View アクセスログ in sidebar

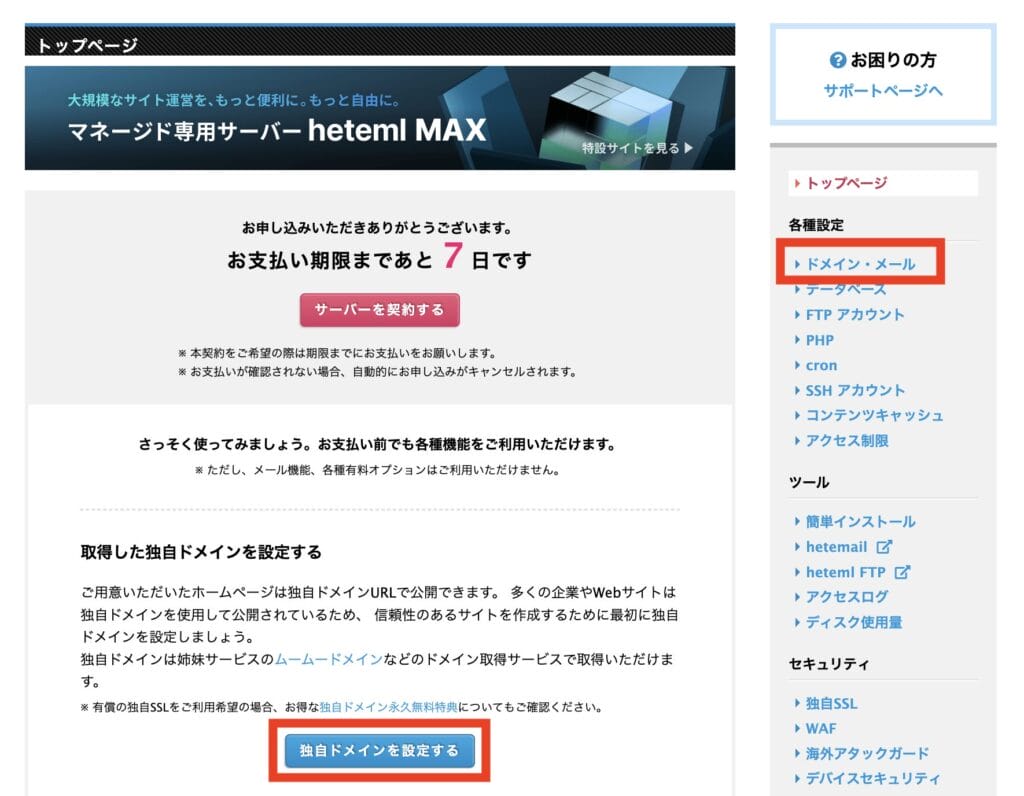pos(847,597)
